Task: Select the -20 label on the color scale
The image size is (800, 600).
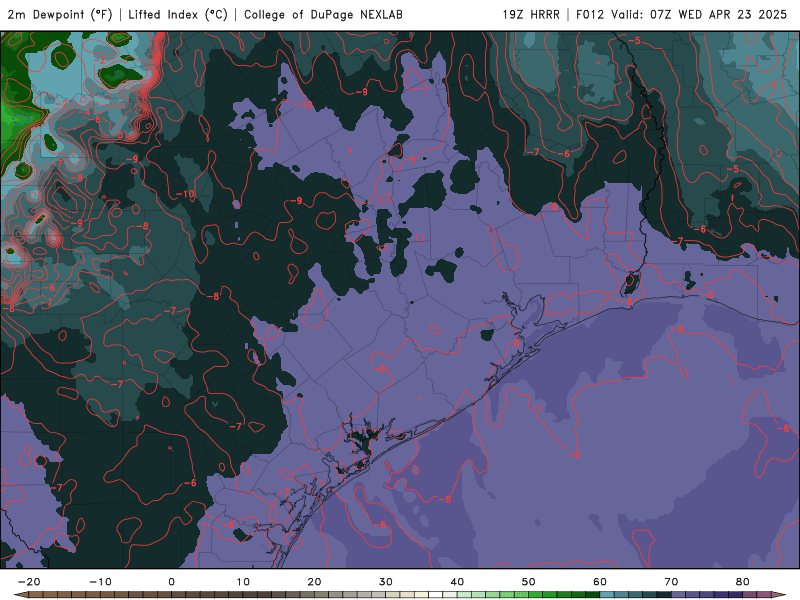Action: point(29,582)
